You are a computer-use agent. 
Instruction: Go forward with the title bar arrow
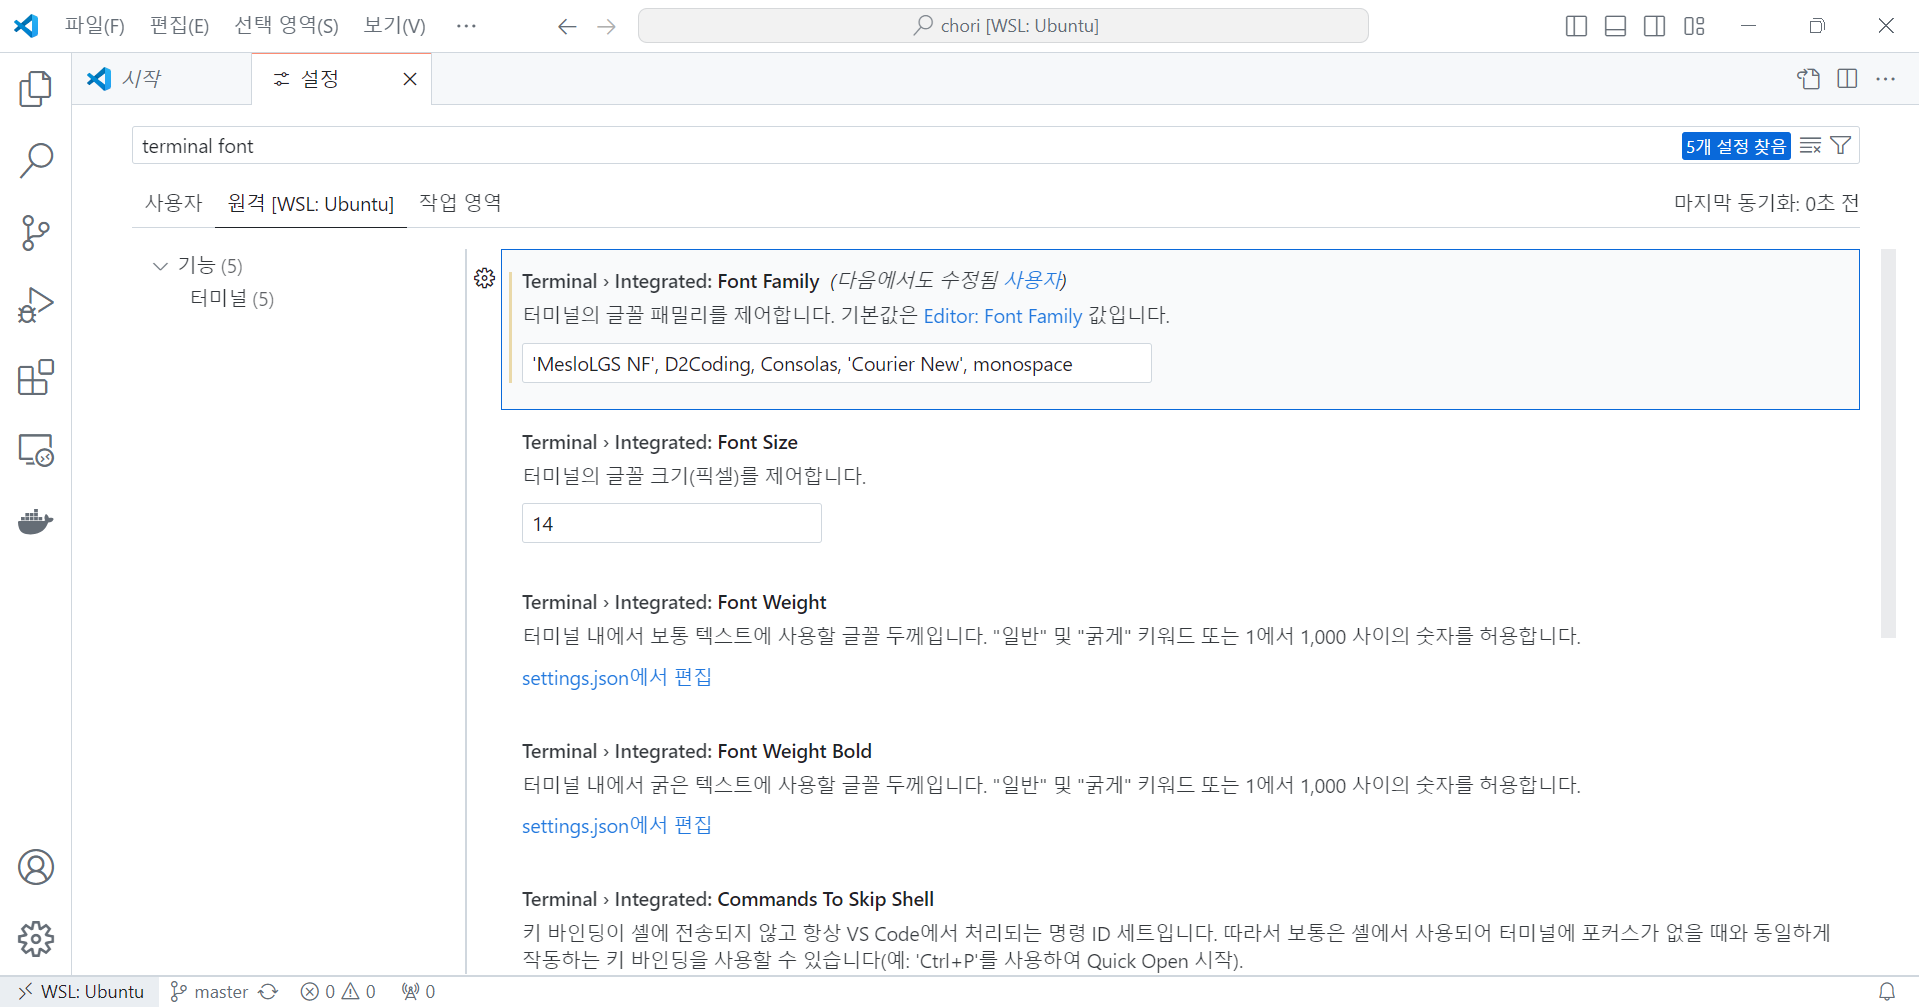tap(606, 26)
